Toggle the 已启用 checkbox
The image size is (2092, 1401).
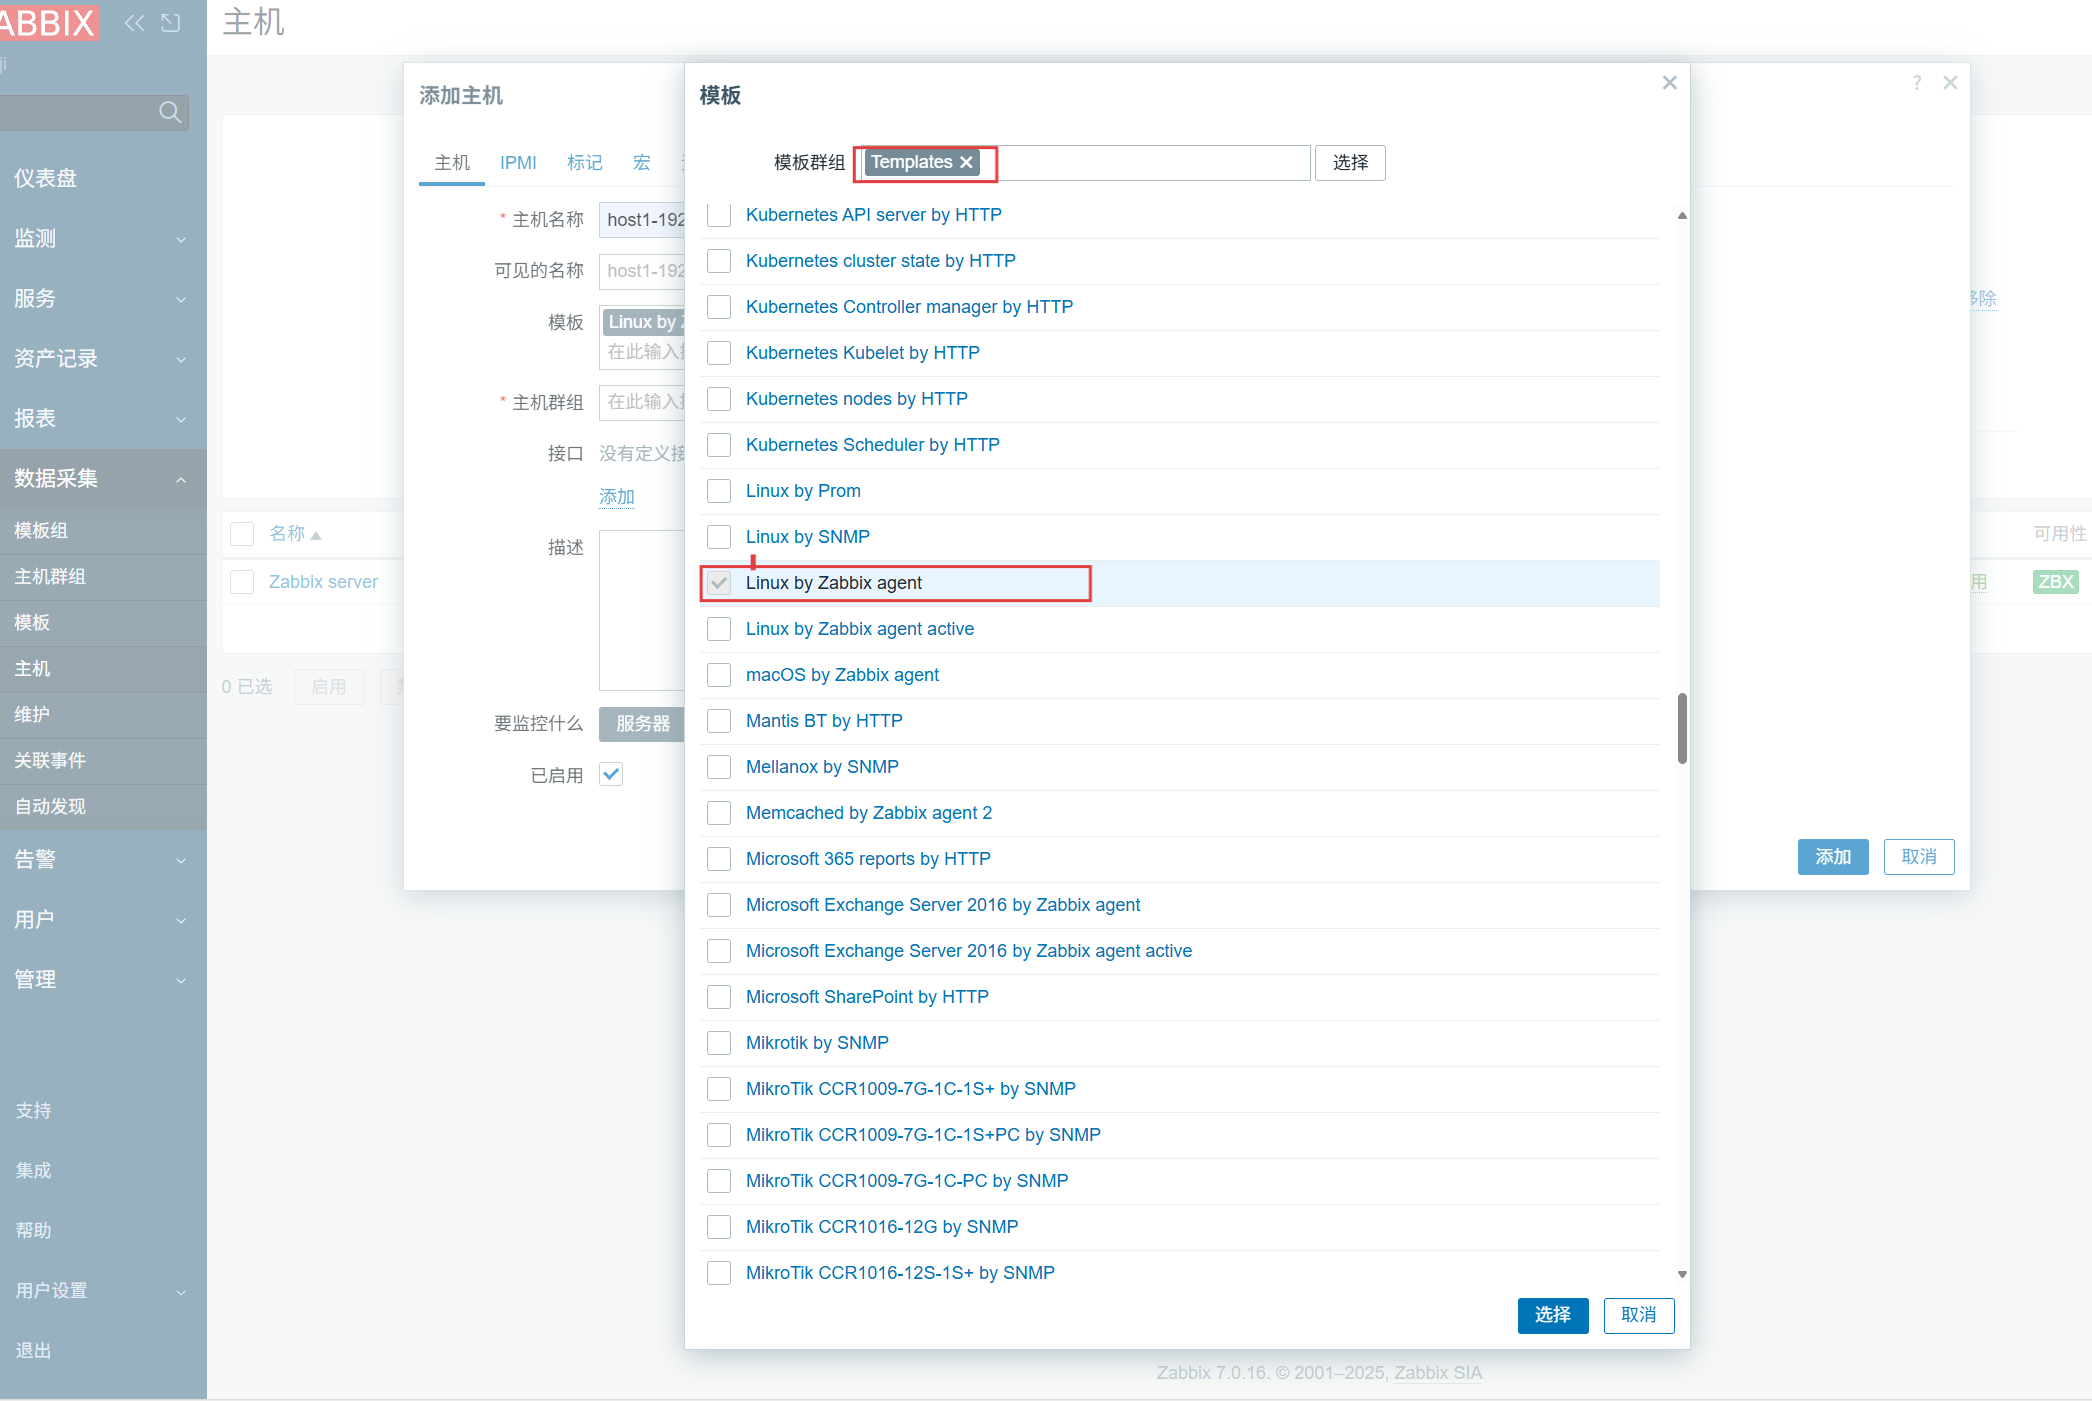pos(611,774)
